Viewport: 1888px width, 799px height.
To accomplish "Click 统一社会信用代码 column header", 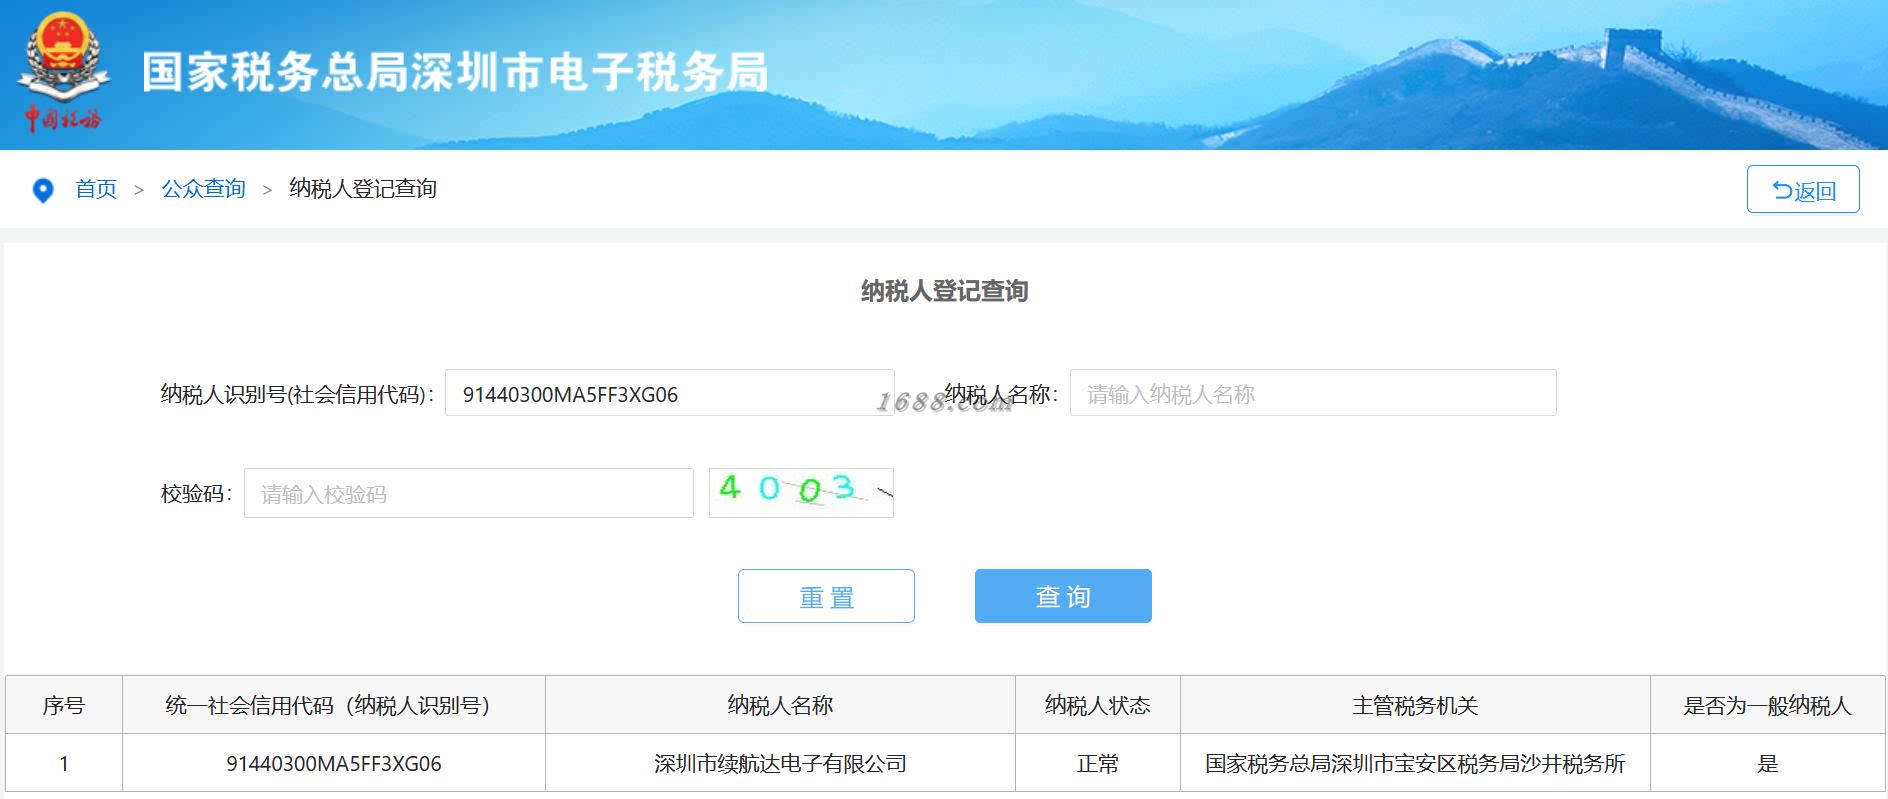I will tap(334, 705).
